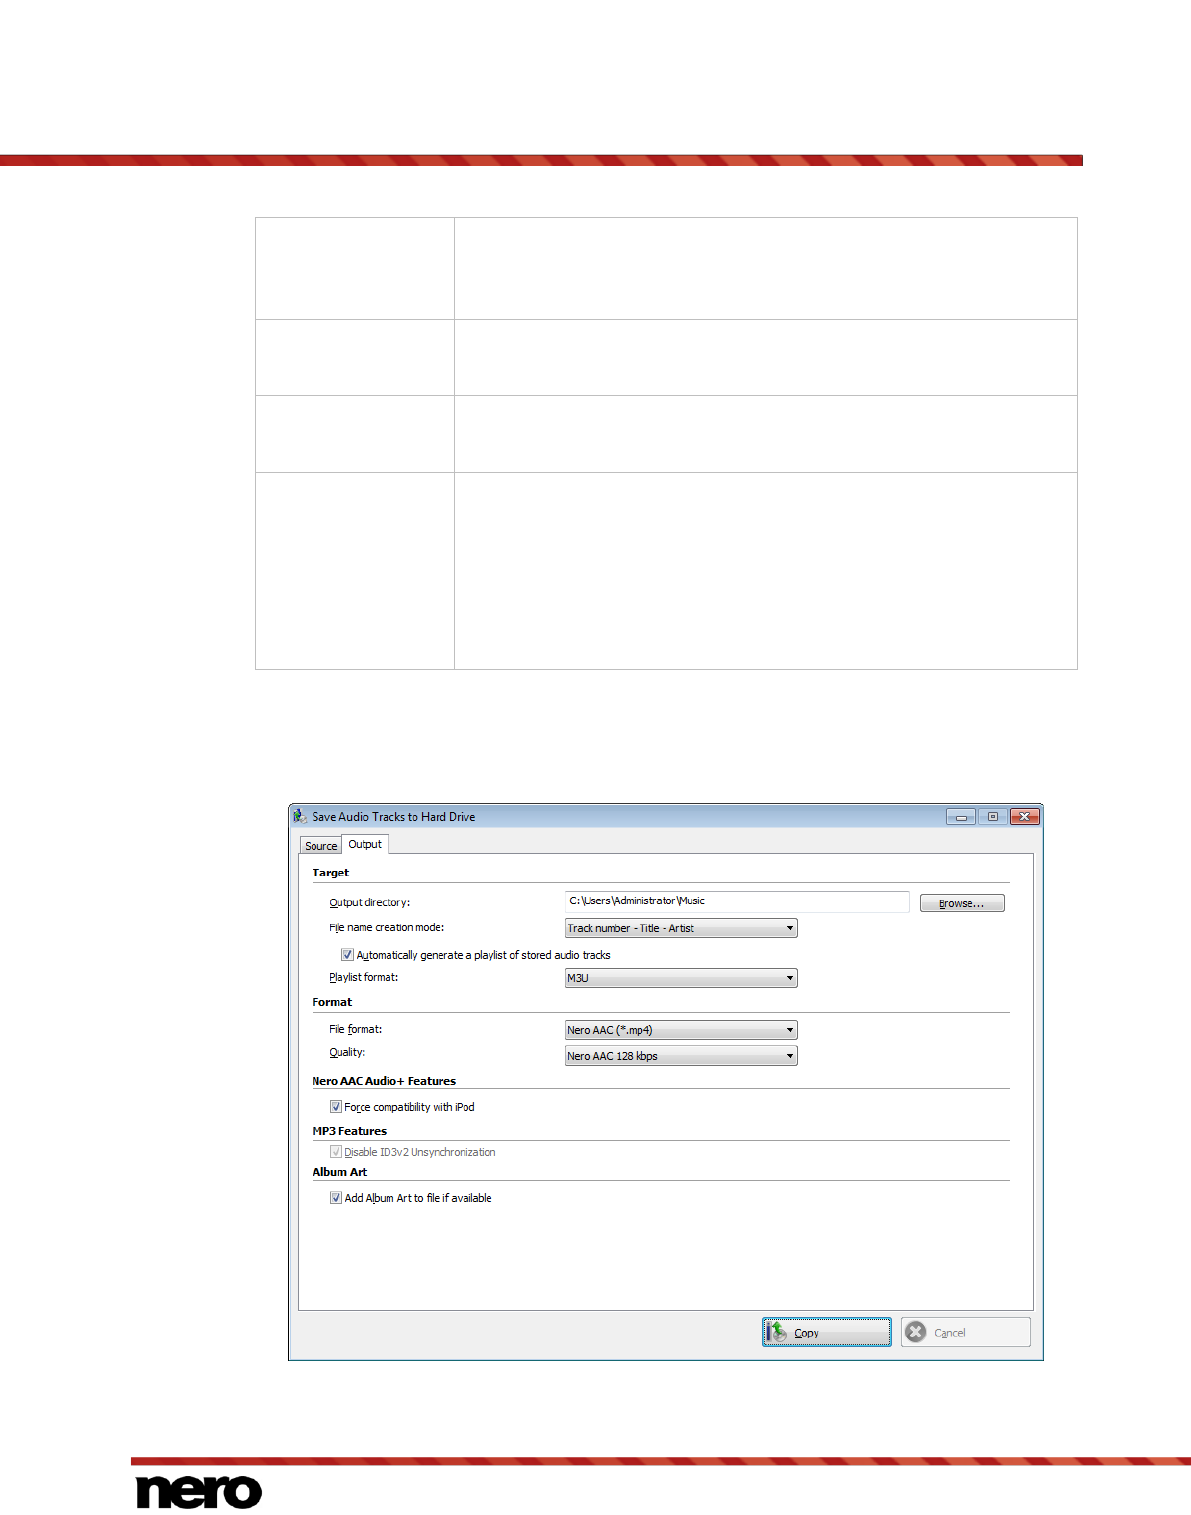The height and width of the screenshot is (1515, 1191).
Task: Click the dialog title "Save Audio Tracks to Hard Drive"
Action: point(393,817)
